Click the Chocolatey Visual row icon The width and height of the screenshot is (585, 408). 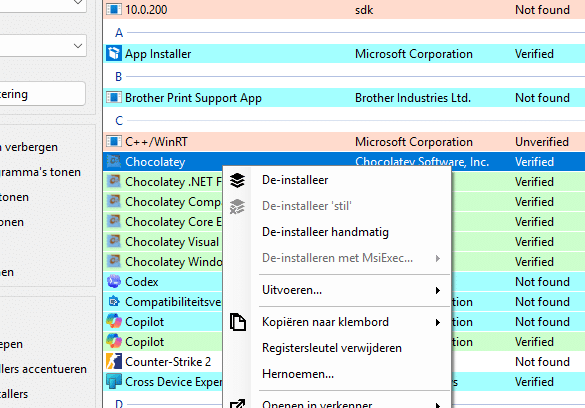114,241
